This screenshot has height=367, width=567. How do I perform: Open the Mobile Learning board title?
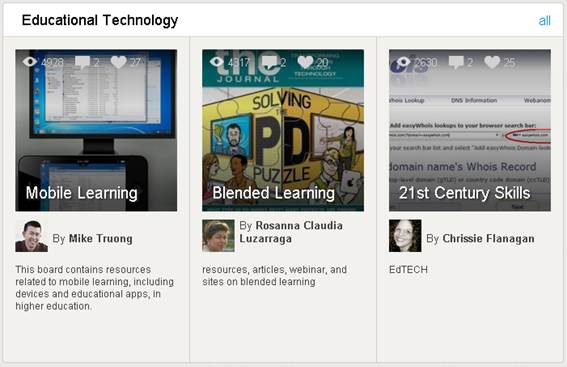tap(82, 193)
